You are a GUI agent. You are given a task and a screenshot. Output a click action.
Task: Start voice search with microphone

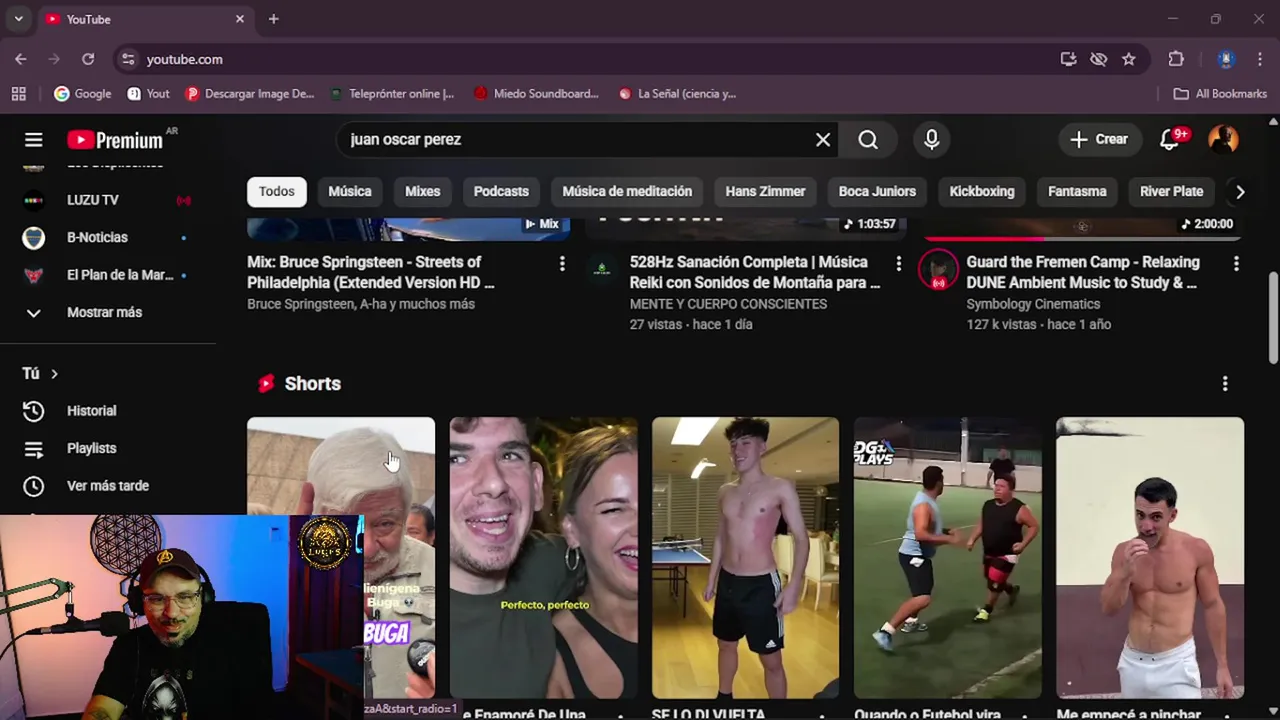pos(932,140)
